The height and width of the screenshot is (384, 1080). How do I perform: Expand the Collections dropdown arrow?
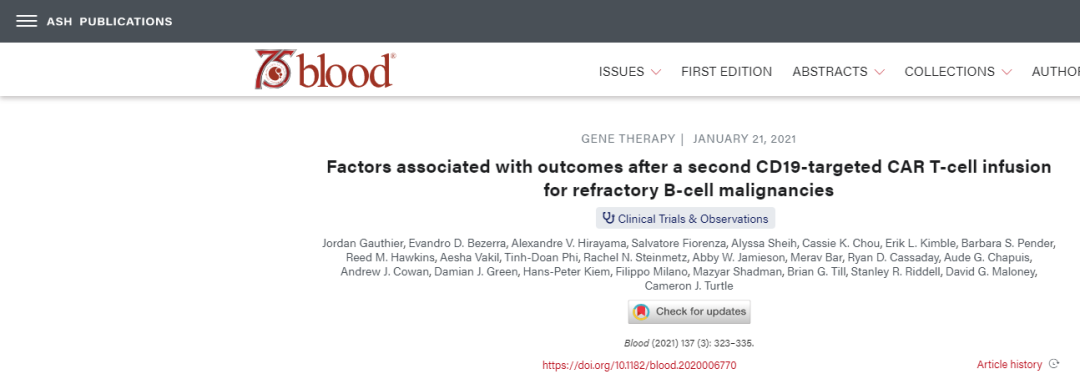coord(1006,72)
